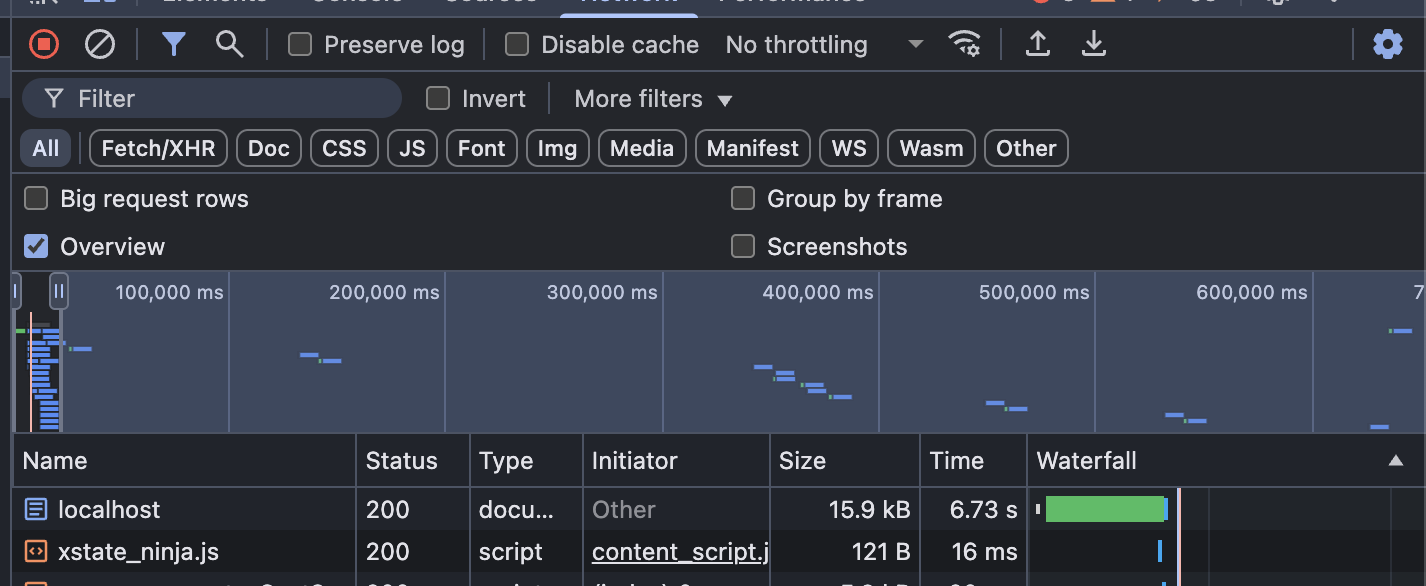Clear the network log
Viewport: 1426px width, 586px height.
(x=99, y=44)
